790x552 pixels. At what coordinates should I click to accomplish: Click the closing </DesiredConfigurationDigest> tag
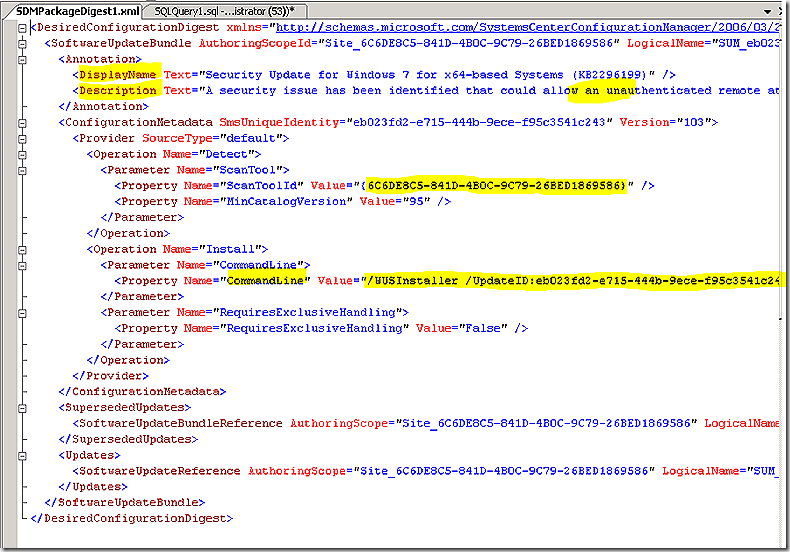[x=131, y=518]
